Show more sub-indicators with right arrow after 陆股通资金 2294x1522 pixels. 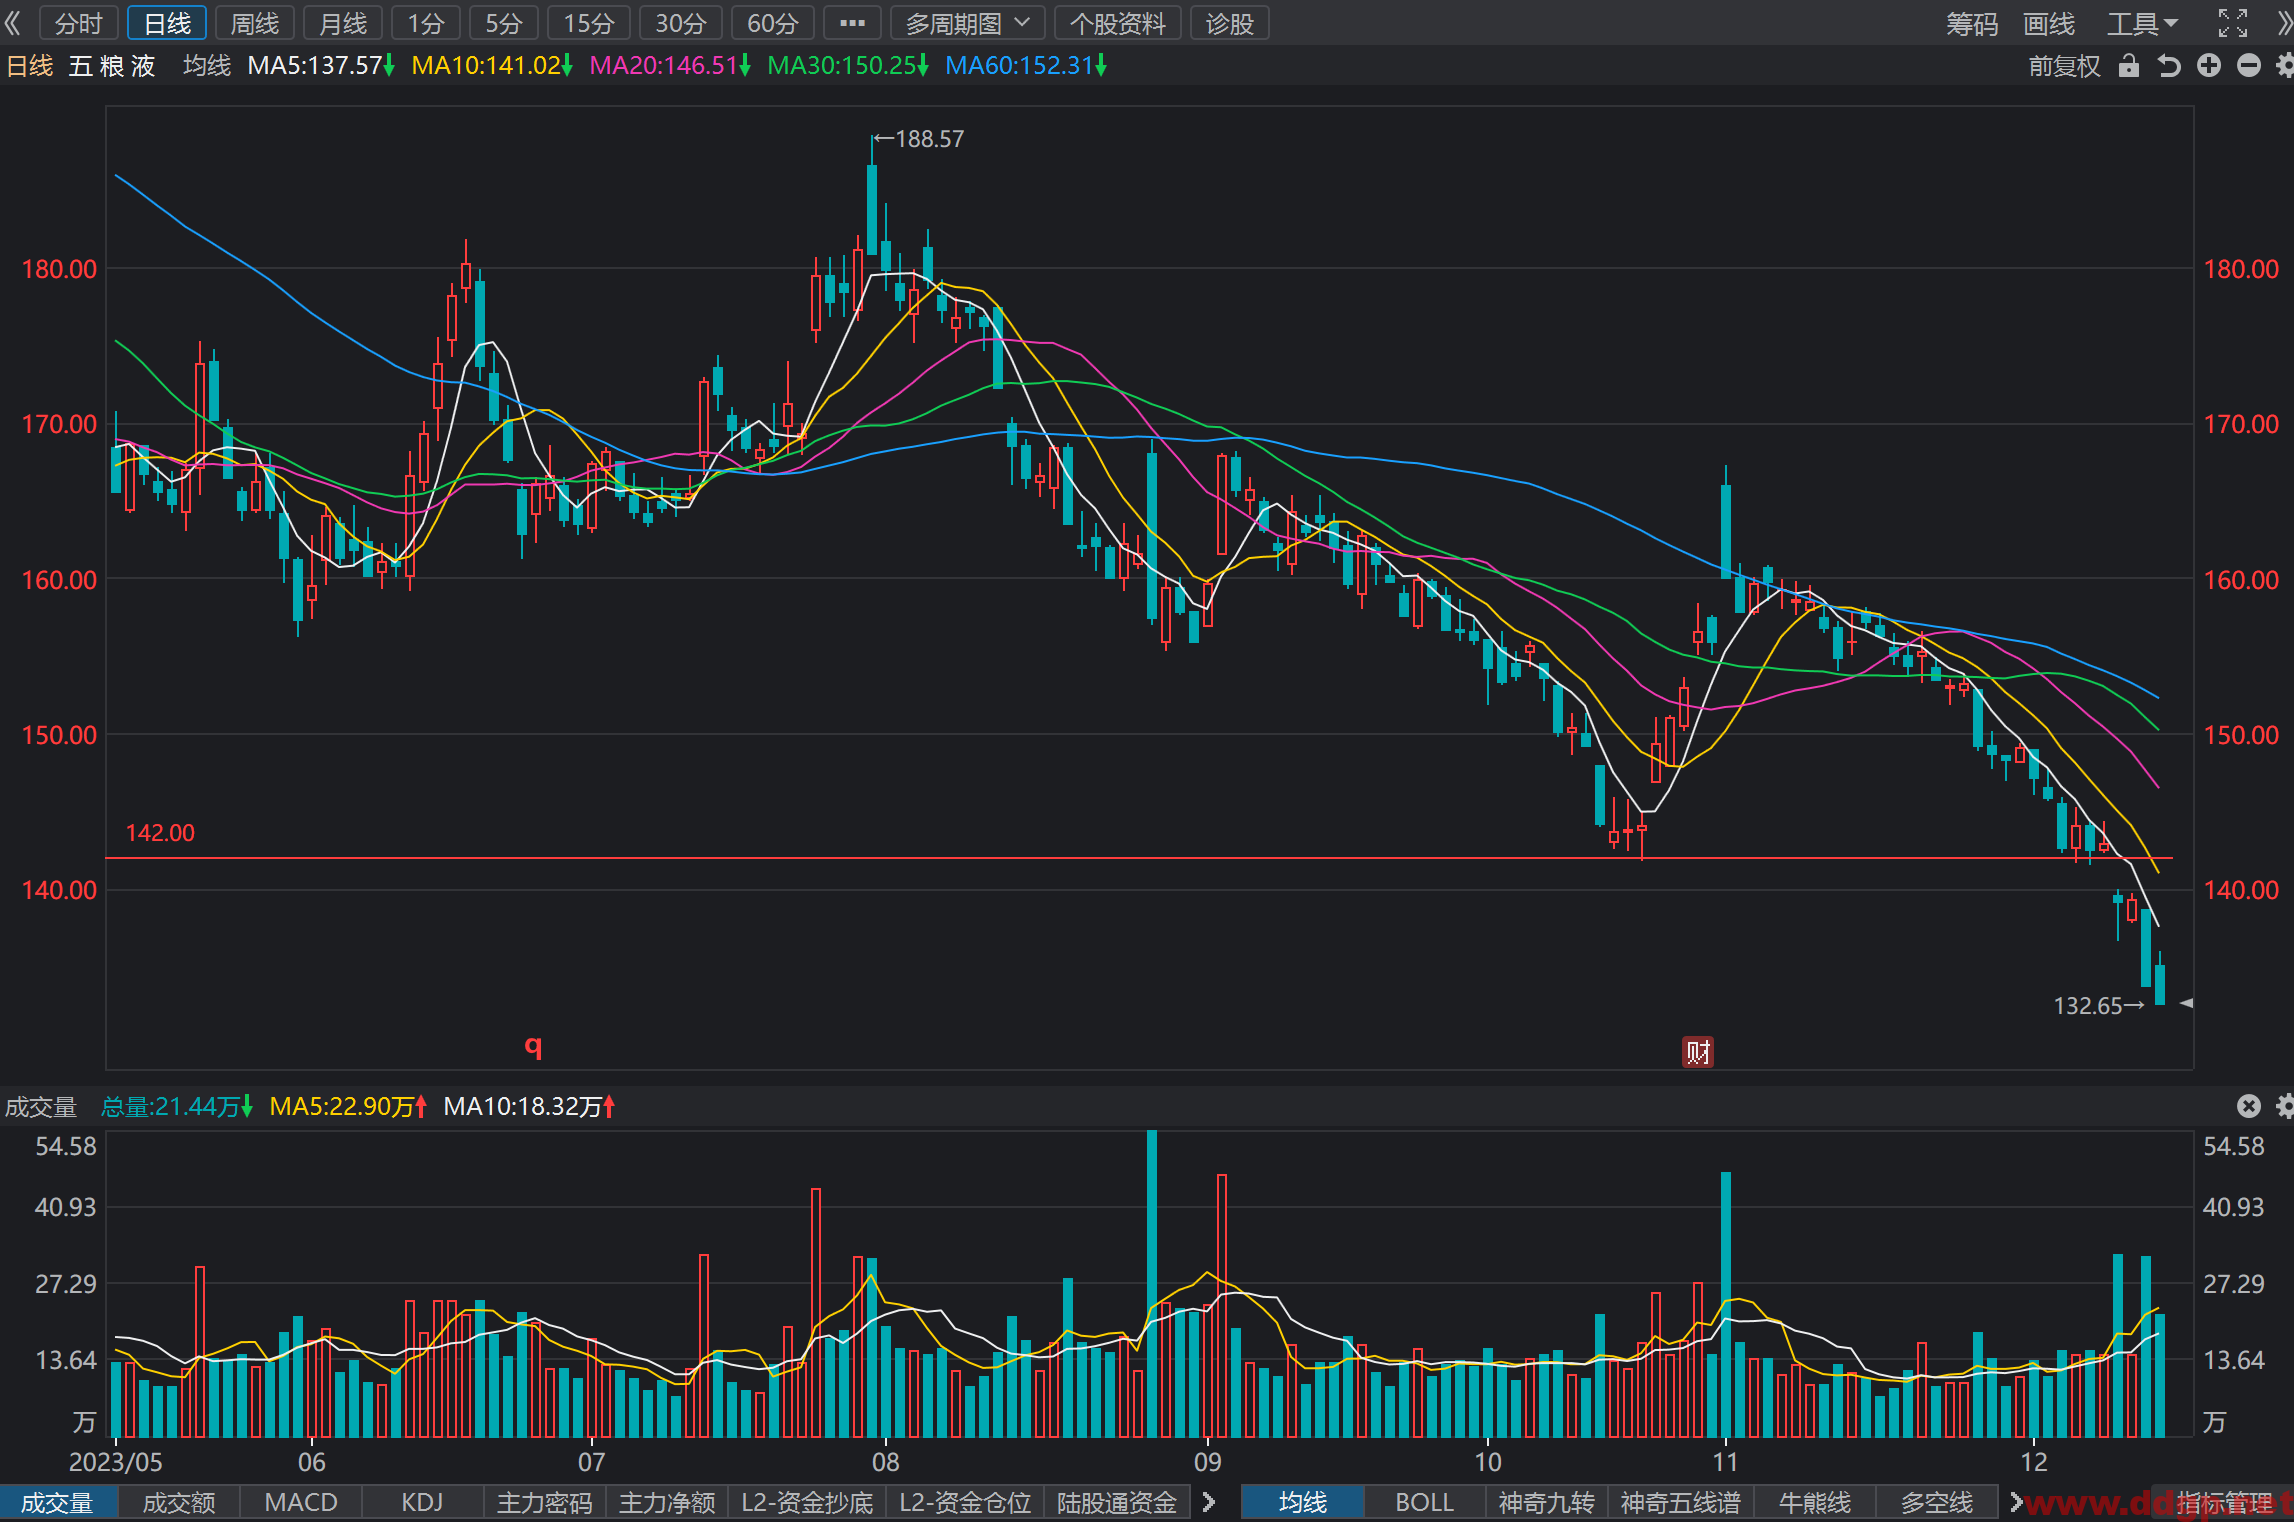1209,1502
